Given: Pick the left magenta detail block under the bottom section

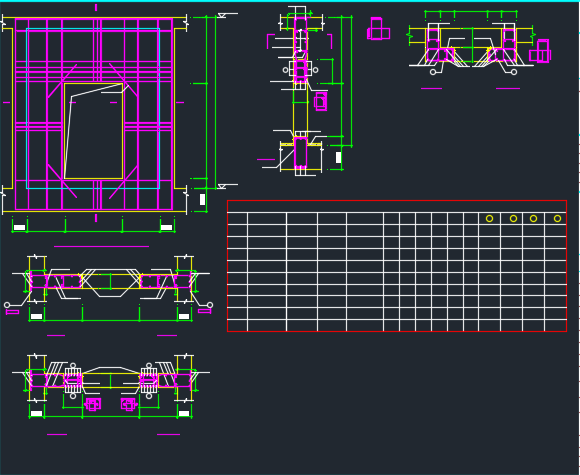Looking at the screenshot, I should [x=92, y=404].
